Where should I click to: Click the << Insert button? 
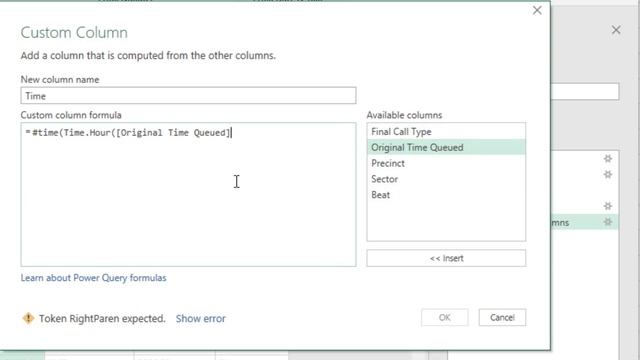point(446,258)
